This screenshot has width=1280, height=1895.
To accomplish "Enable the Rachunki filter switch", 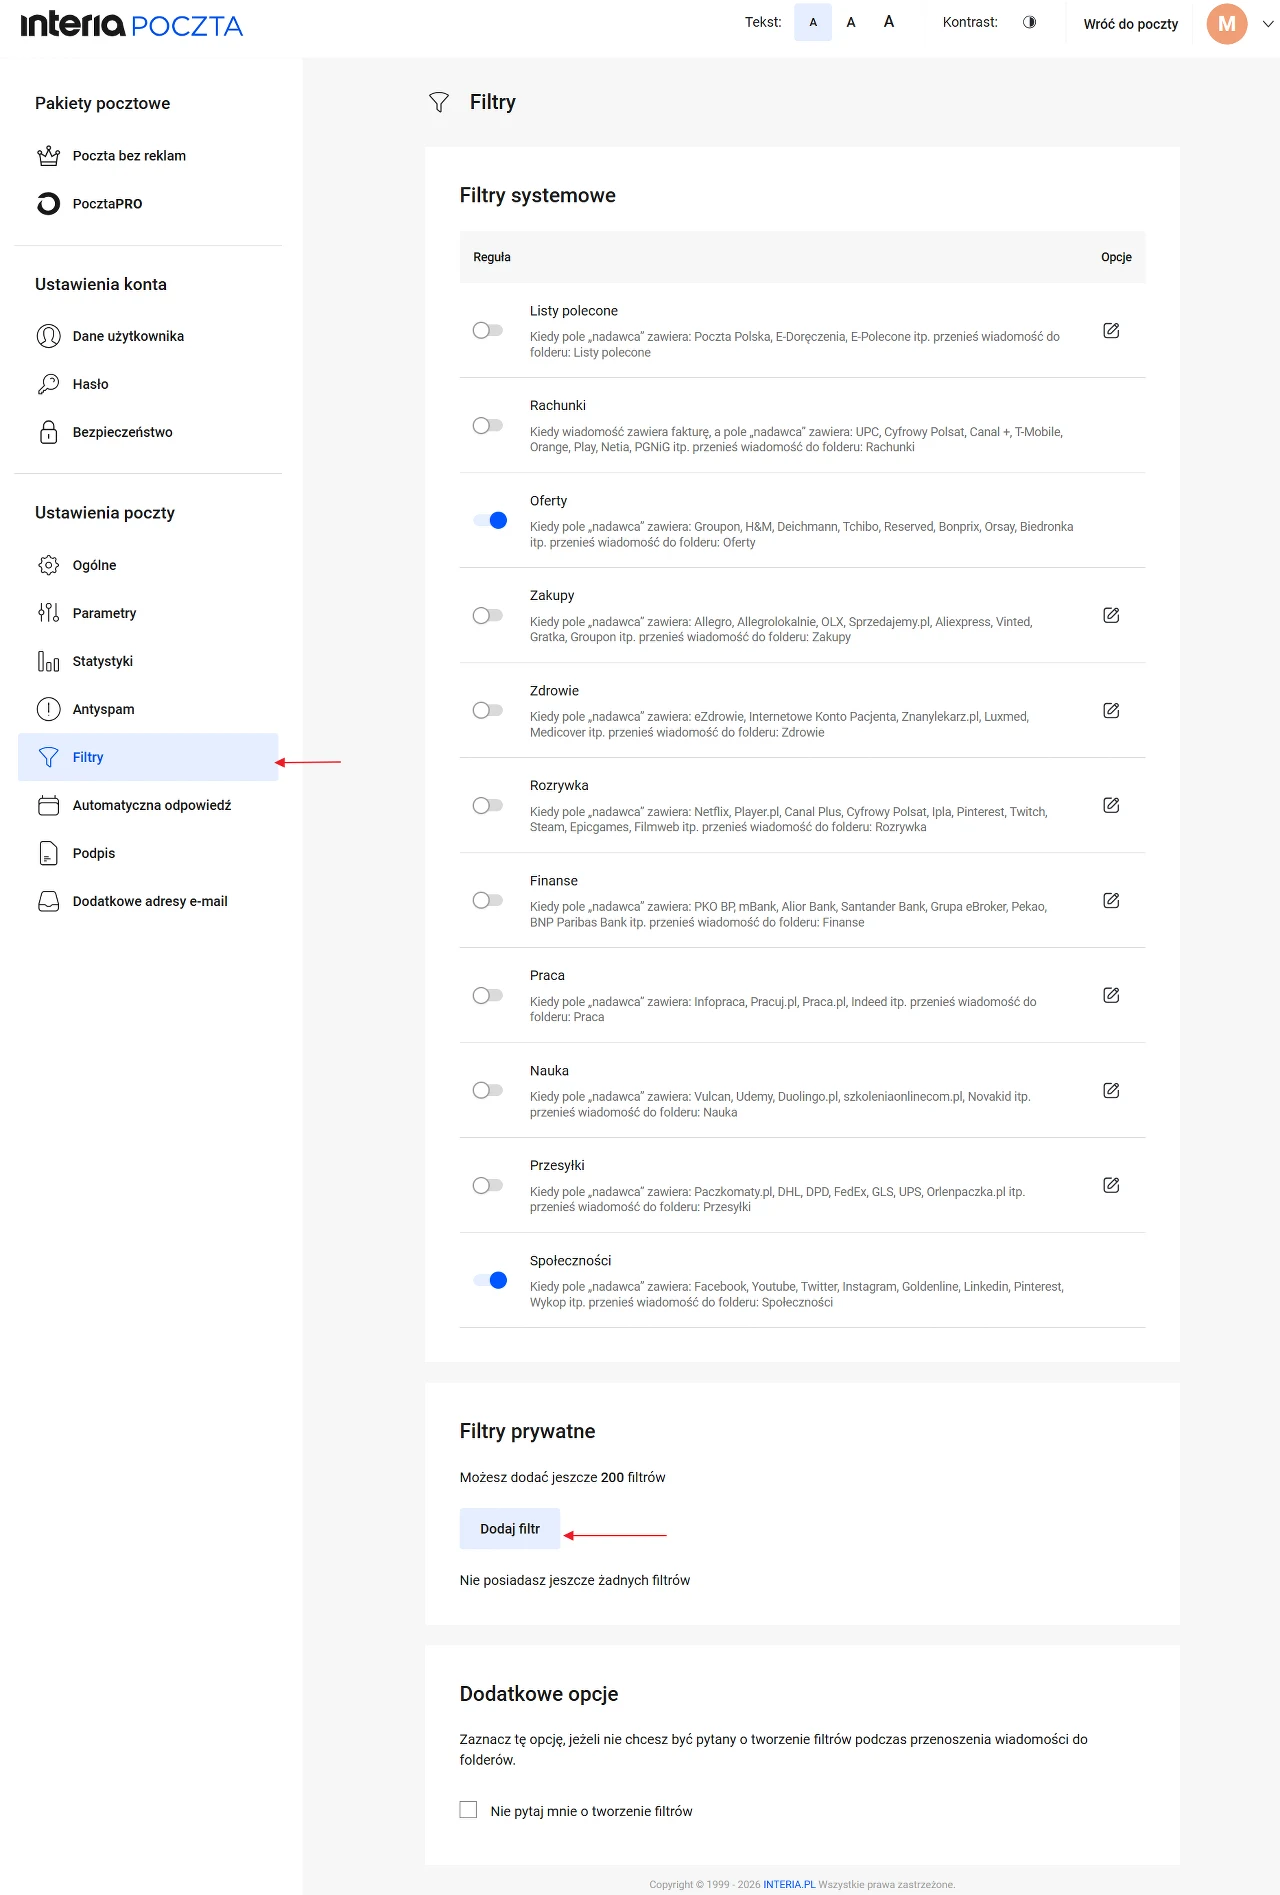I will (488, 425).
